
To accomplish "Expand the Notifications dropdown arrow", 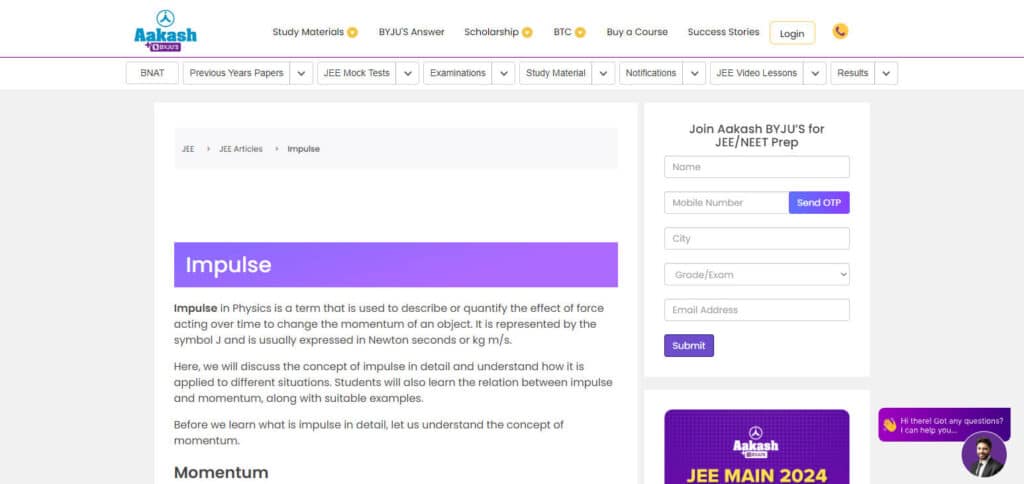I will [694, 73].
